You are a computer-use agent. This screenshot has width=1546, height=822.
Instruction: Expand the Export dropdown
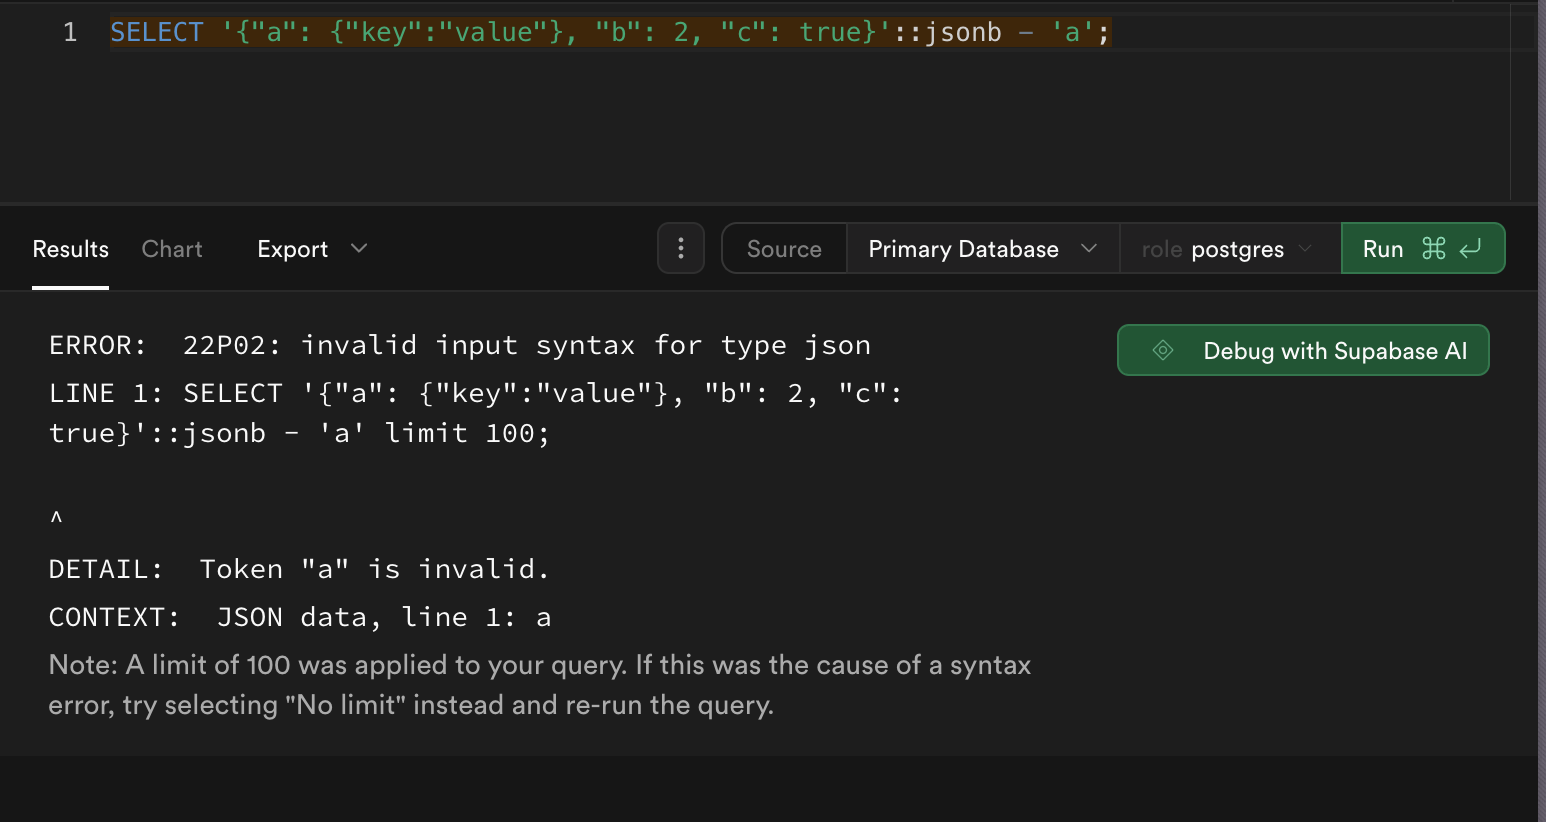292,249
